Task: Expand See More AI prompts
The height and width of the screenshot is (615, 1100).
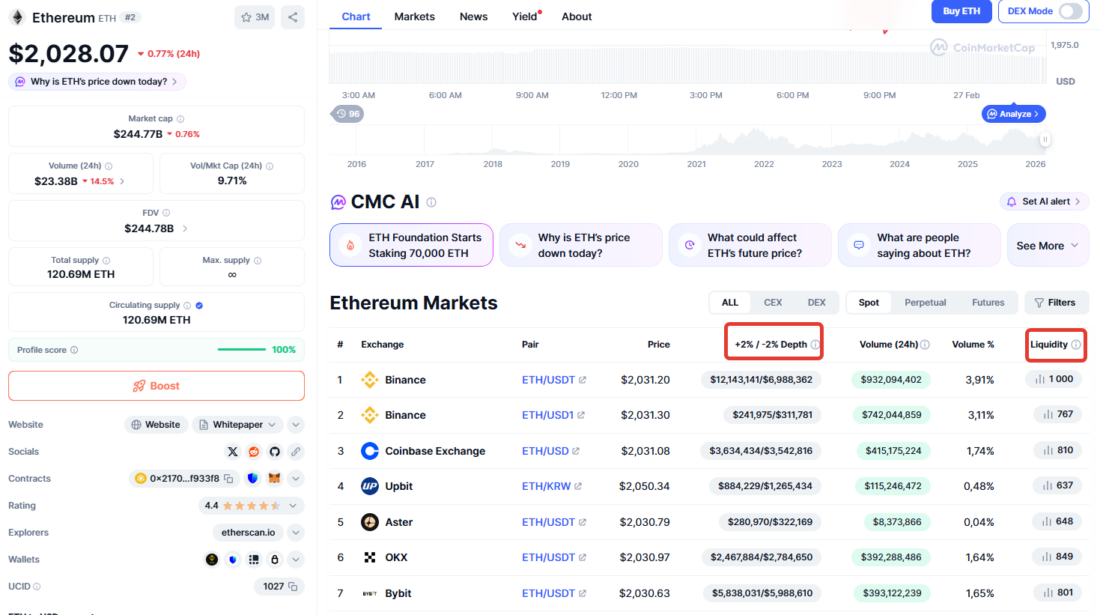Action: pyautogui.click(x=1047, y=245)
